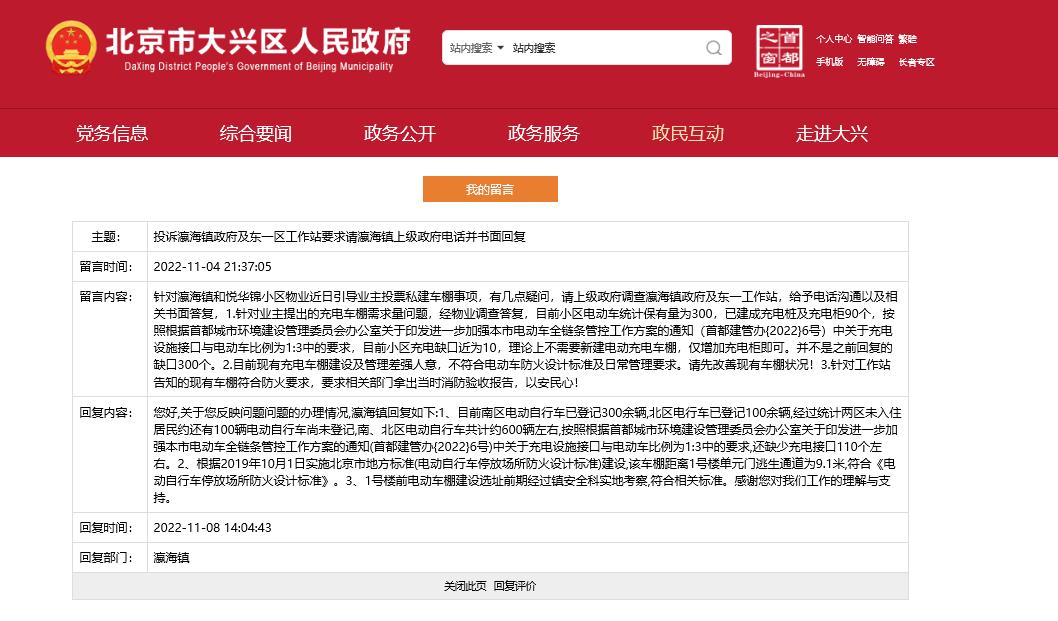Image resolution: width=1058 pixels, height=621 pixels.
Task: Open the 党务信息 navigation tab
Action: (x=112, y=133)
